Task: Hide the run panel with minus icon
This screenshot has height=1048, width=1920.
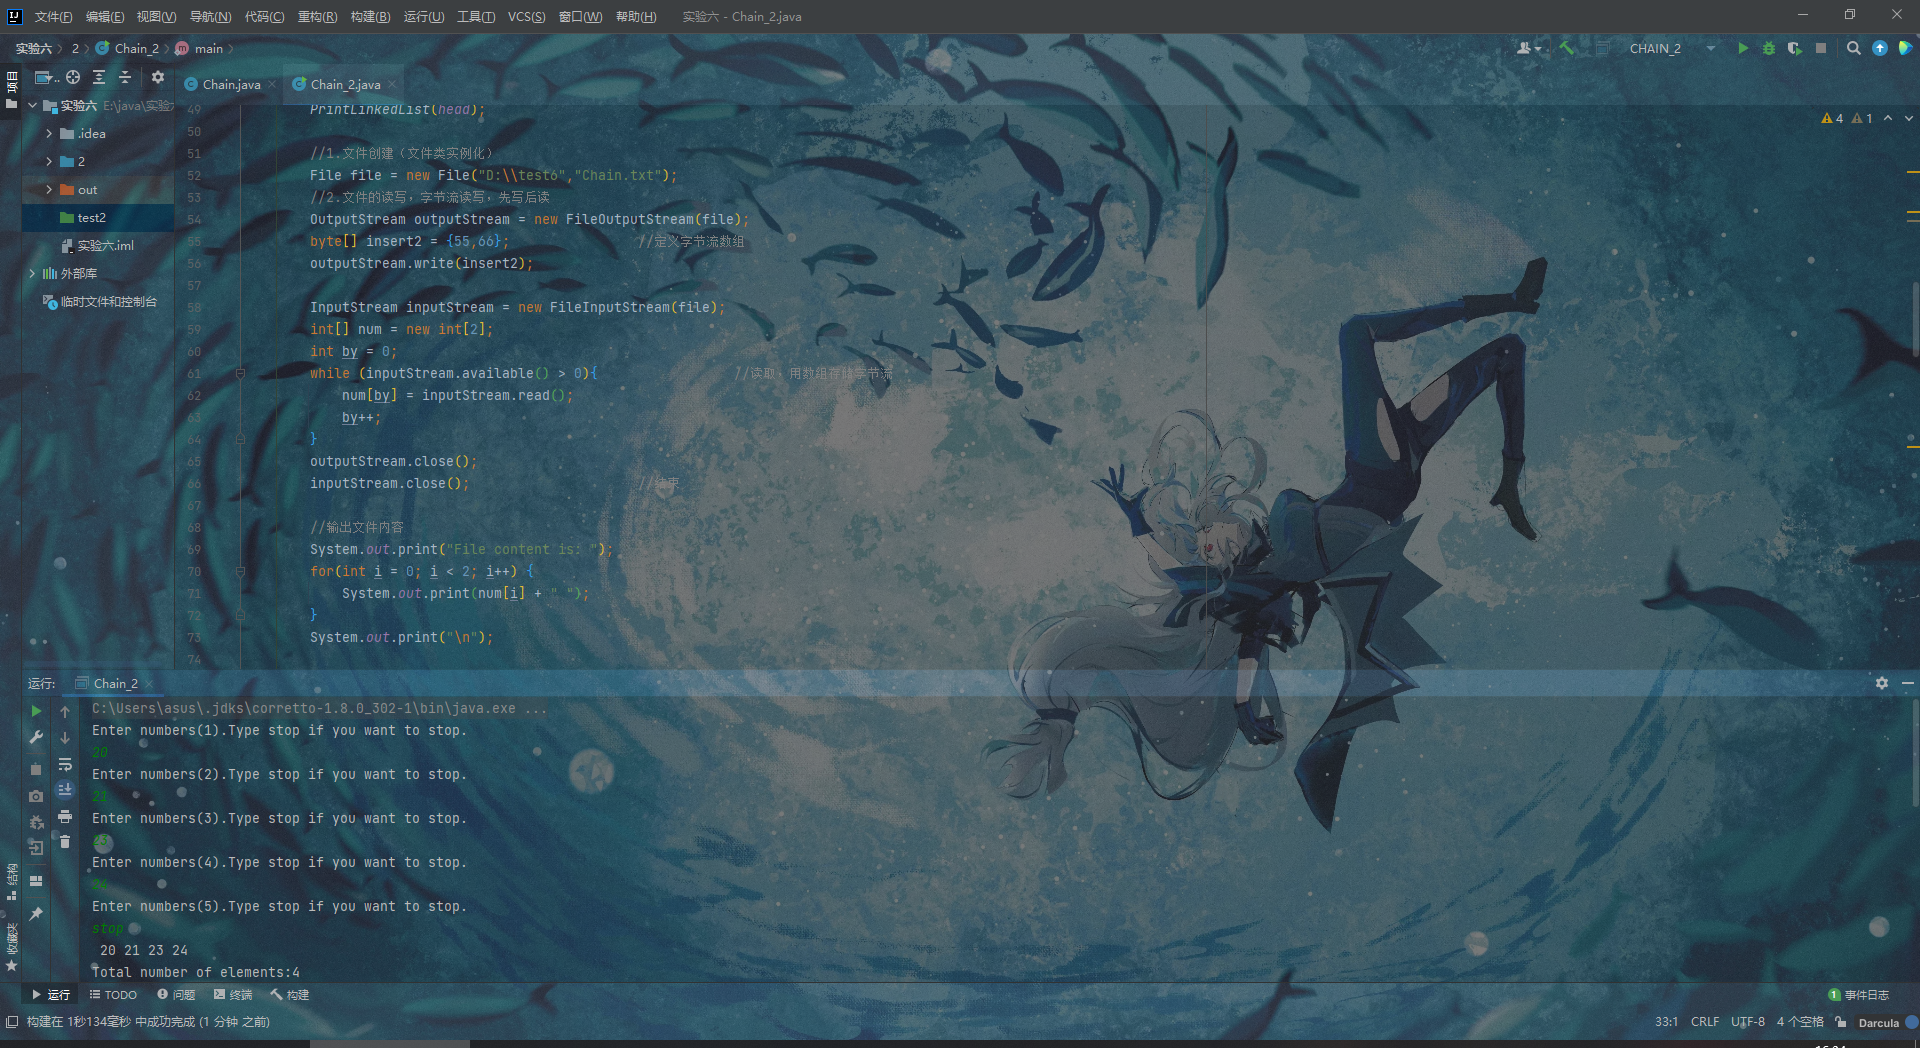Action: pos(1907,683)
